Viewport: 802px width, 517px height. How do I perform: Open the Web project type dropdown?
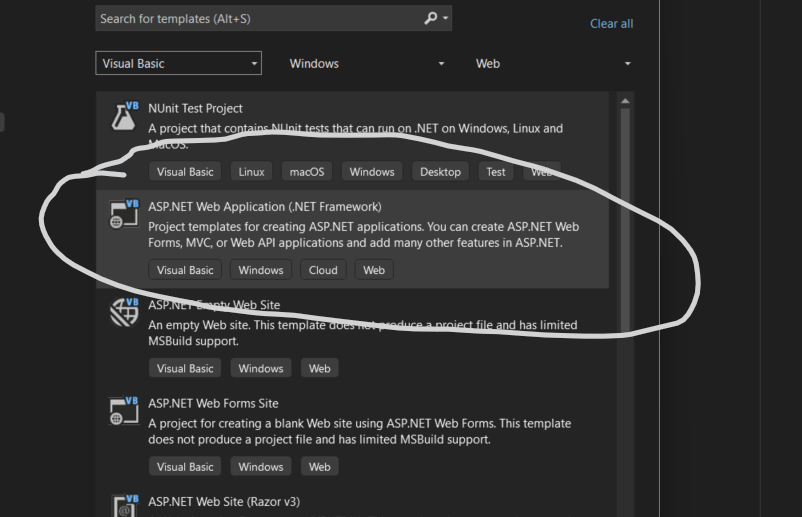tap(552, 63)
